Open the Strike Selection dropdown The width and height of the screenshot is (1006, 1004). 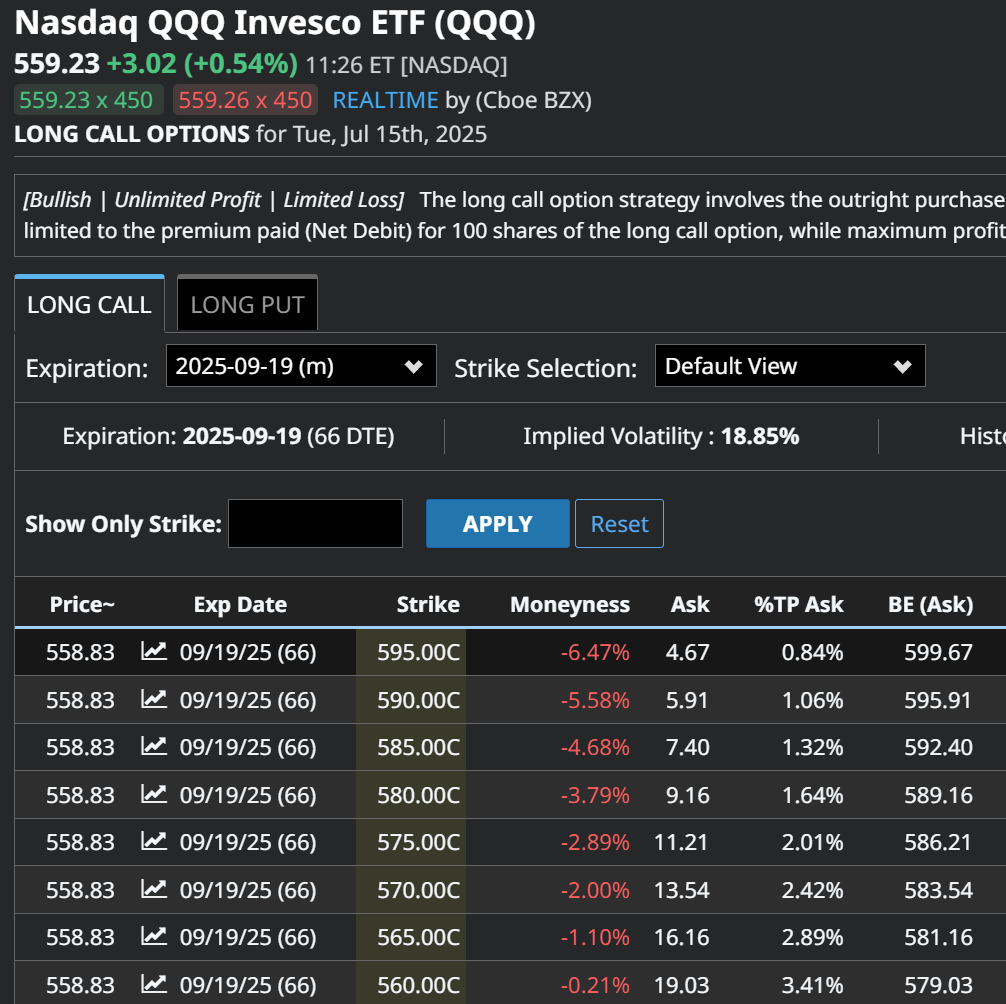(x=789, y=365)
